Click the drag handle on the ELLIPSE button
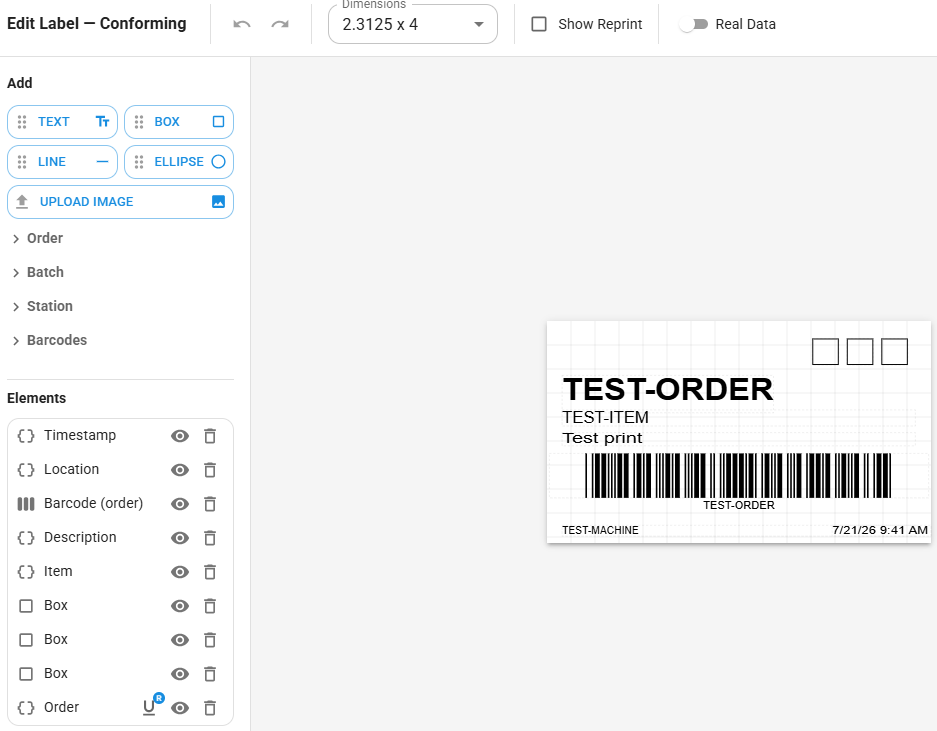Screen dimensions: 937x731 [139, 162]
